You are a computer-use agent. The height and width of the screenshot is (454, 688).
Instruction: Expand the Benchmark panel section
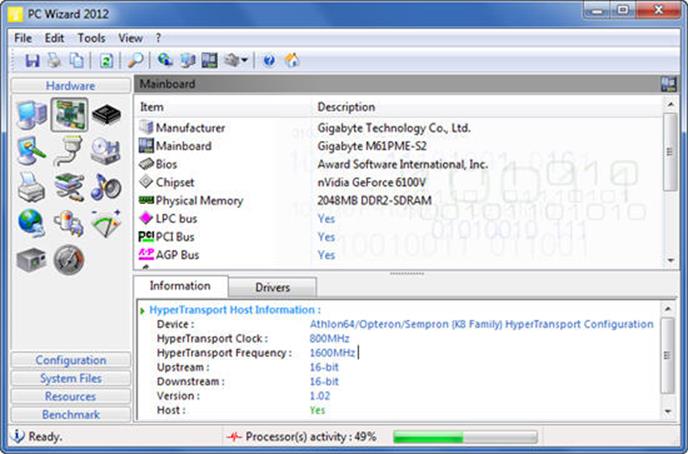click(71, 414)
